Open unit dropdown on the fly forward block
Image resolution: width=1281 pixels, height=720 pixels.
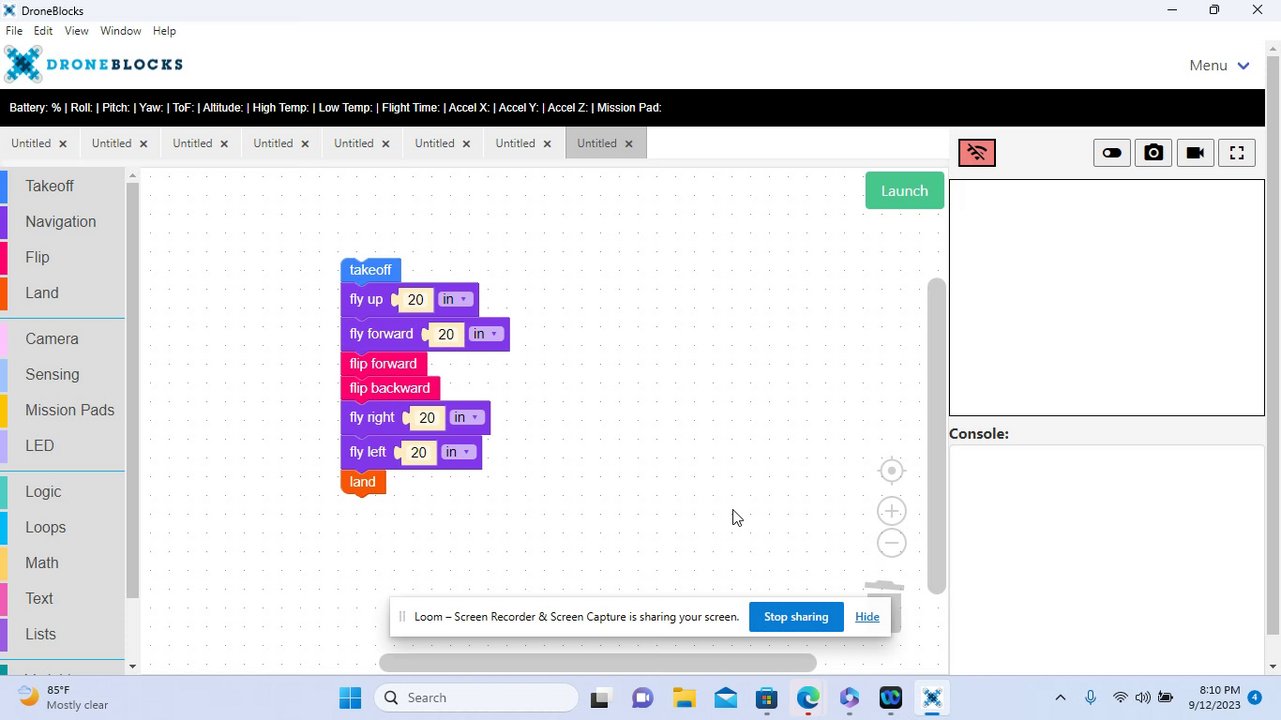click(x=485, y=334)
